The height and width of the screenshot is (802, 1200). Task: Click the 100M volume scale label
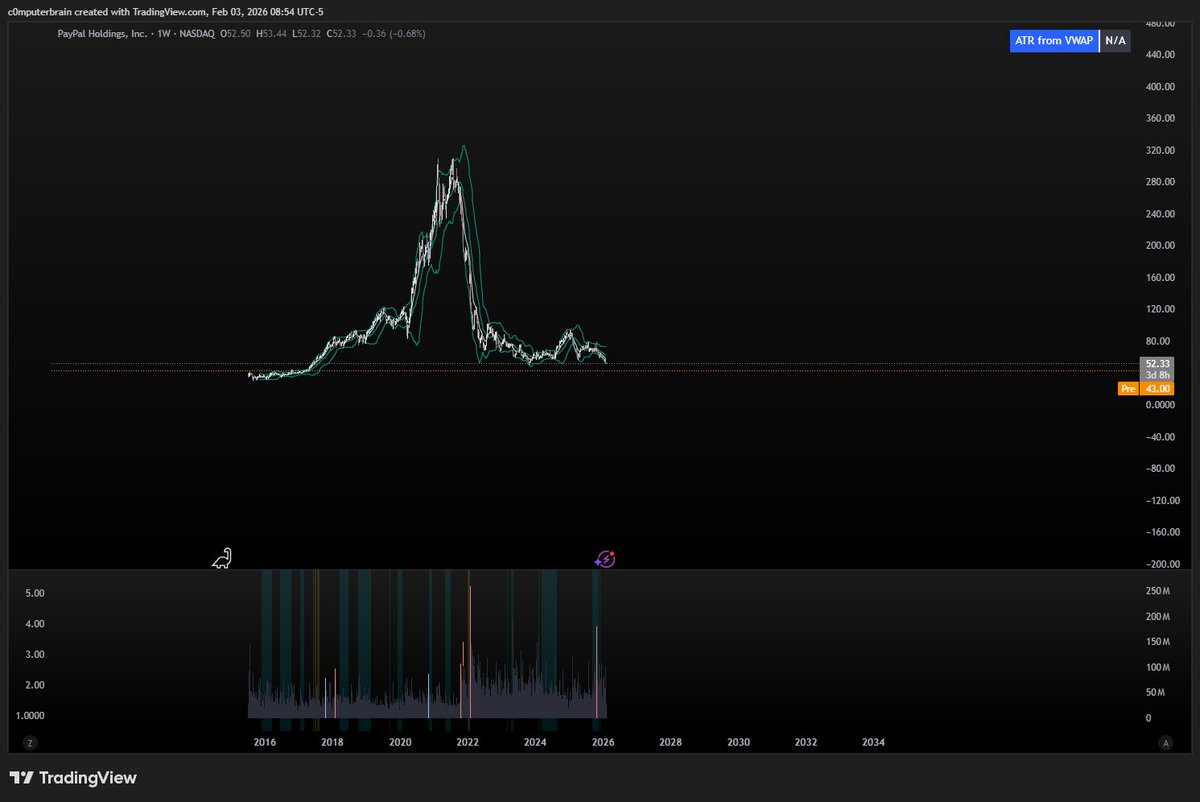[x=1159, y=668]
